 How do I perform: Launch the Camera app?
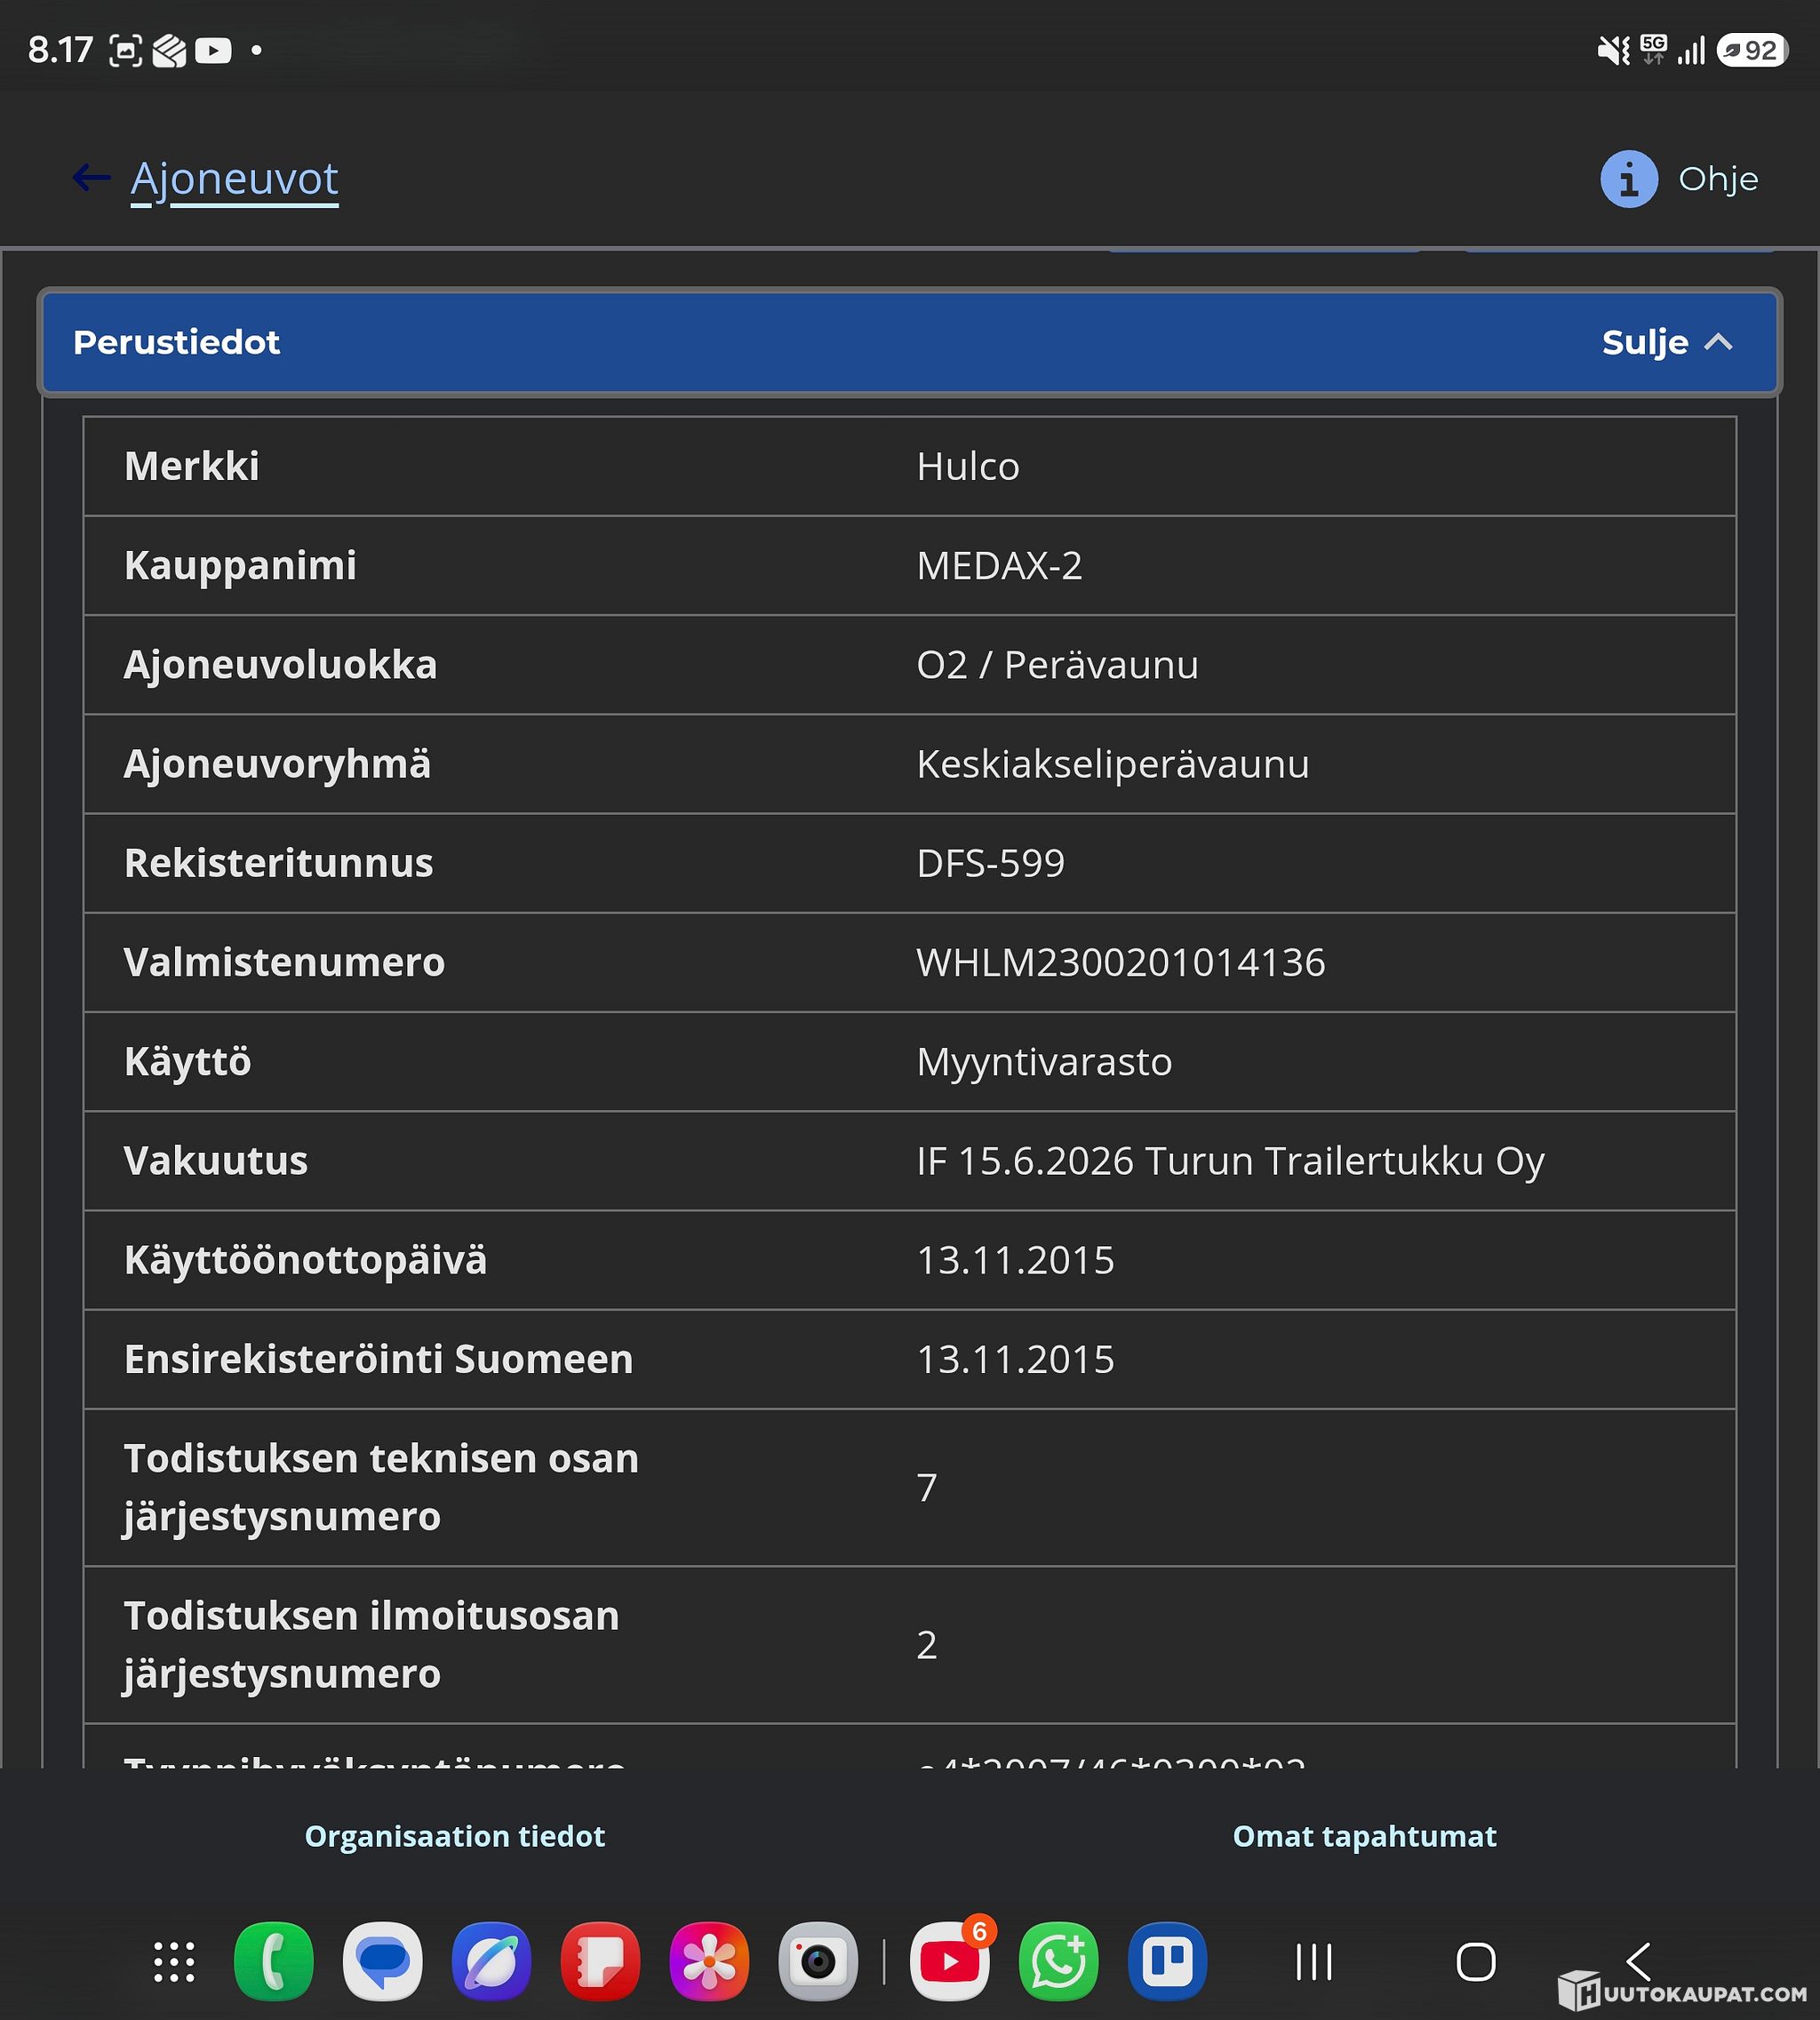[x=818, y=1961]
